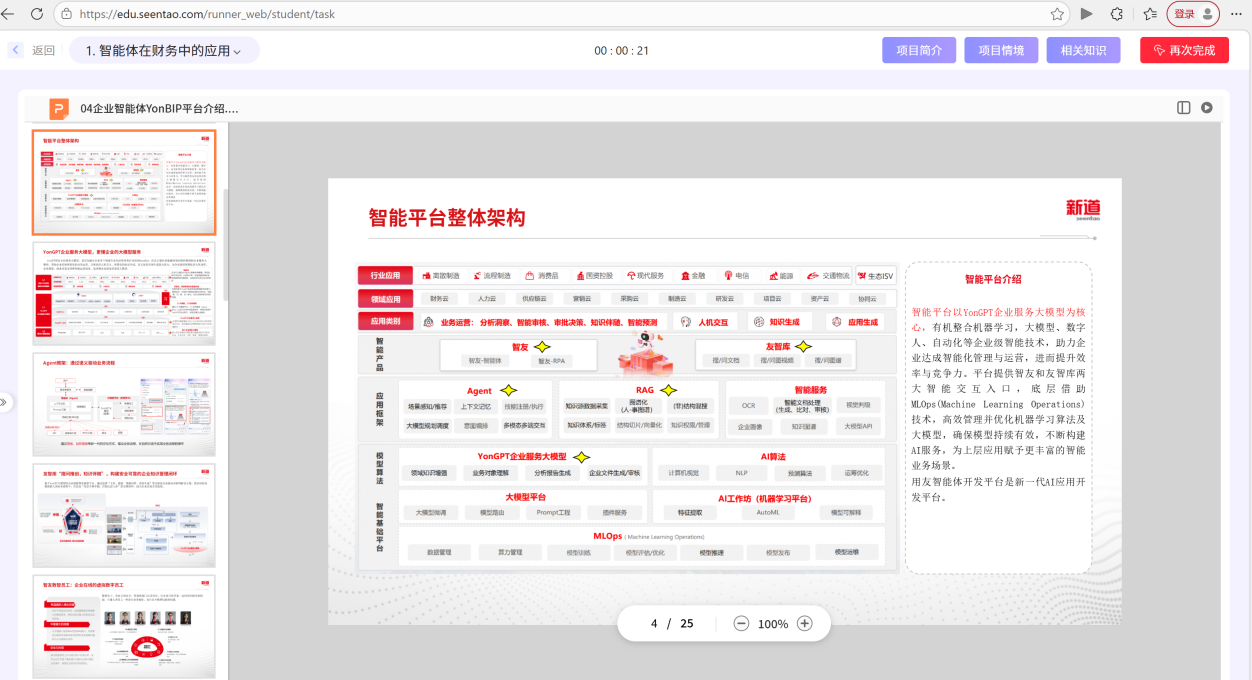
Task: Bookmark this page with the star icon
Action: pyautogui.click(x=1057, y=14)
